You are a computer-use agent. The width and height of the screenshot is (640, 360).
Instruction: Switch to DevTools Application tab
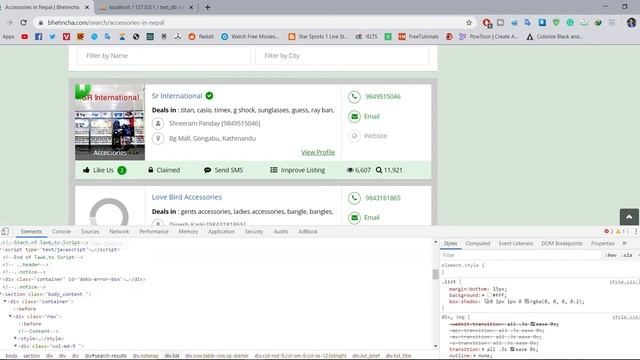point(221,231)
